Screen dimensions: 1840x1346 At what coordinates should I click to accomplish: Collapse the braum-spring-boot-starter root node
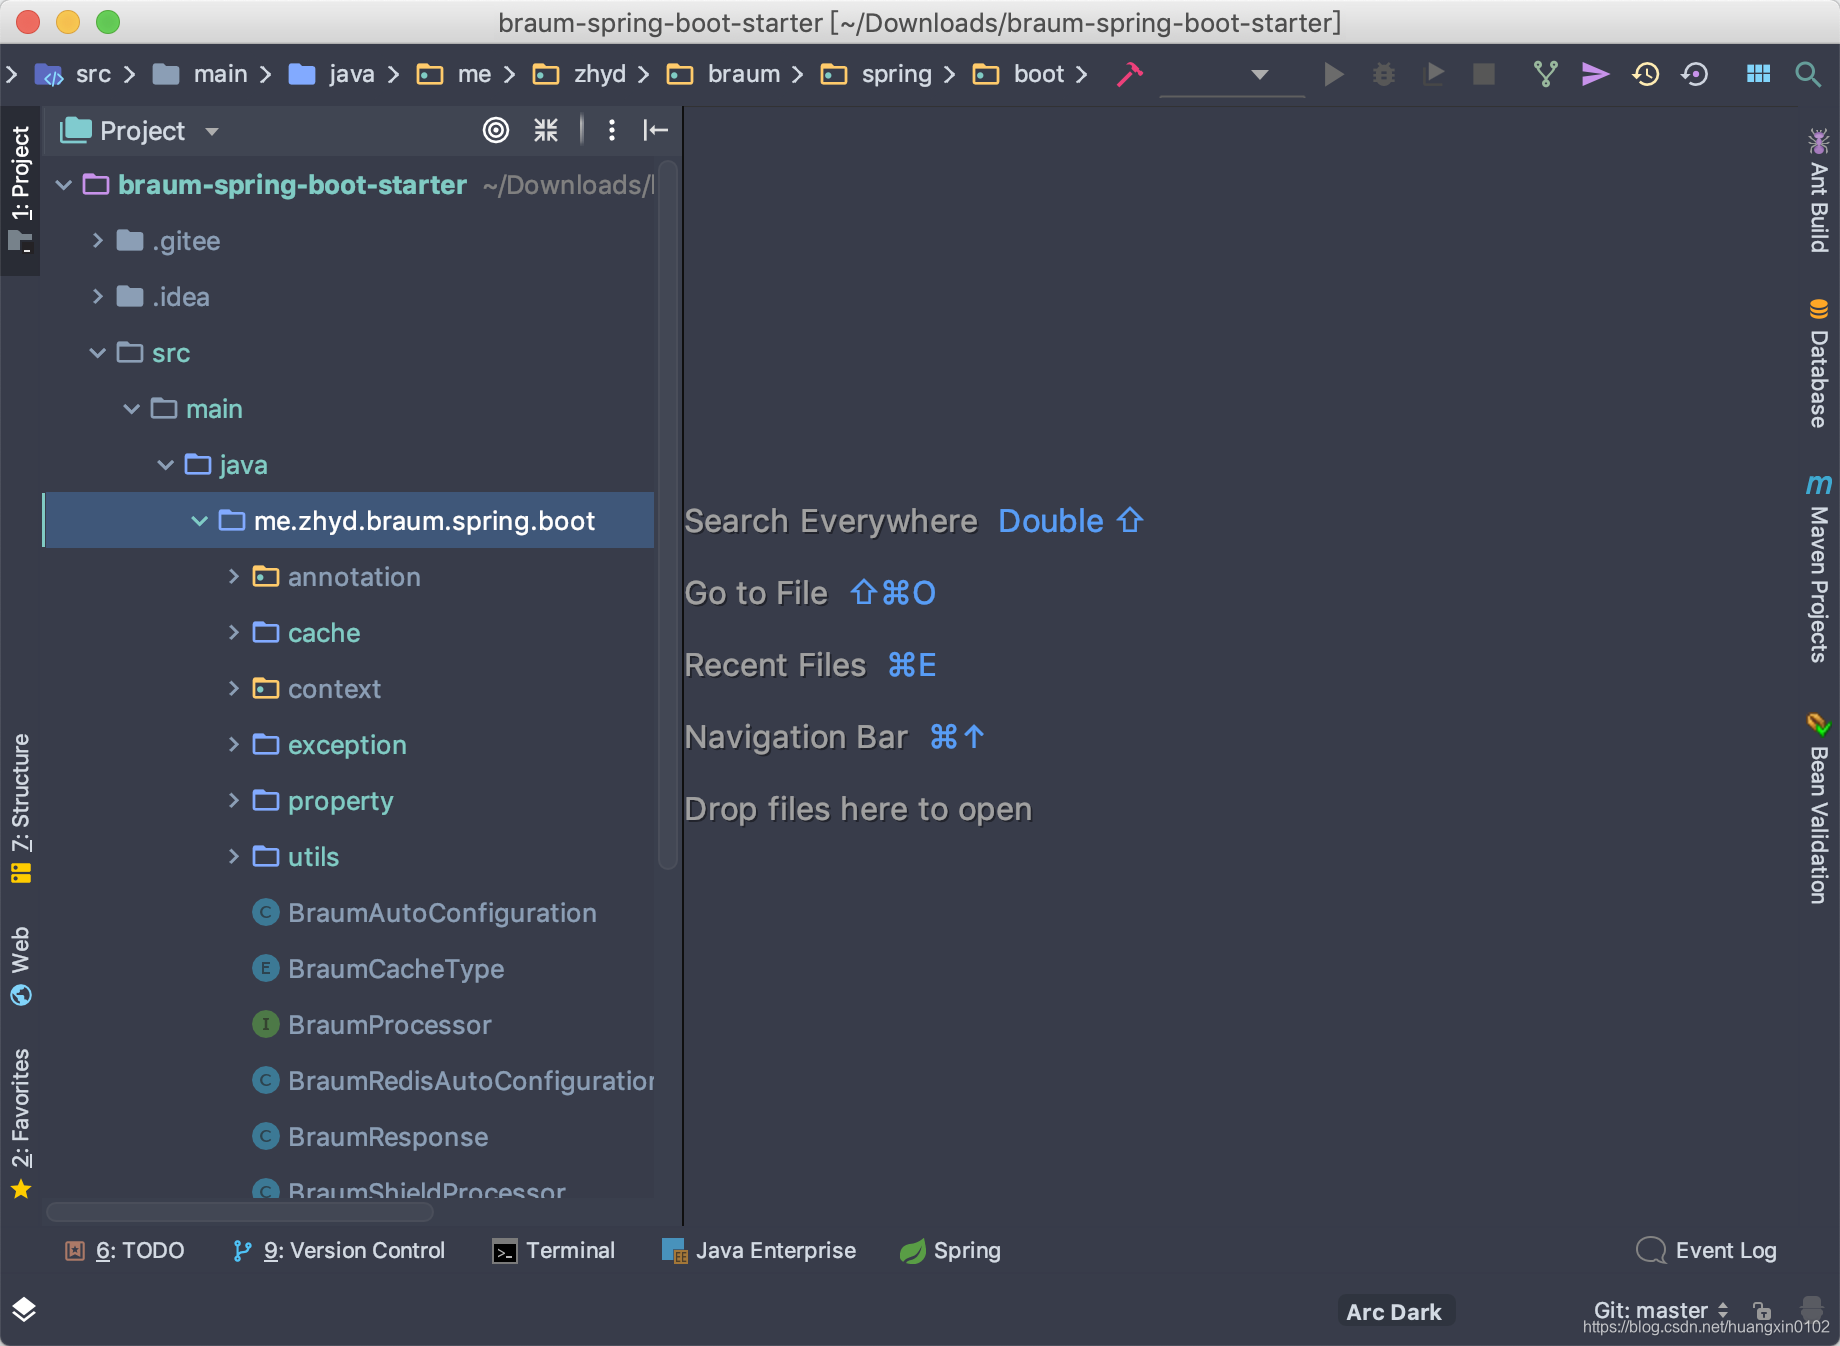point(63,185)
